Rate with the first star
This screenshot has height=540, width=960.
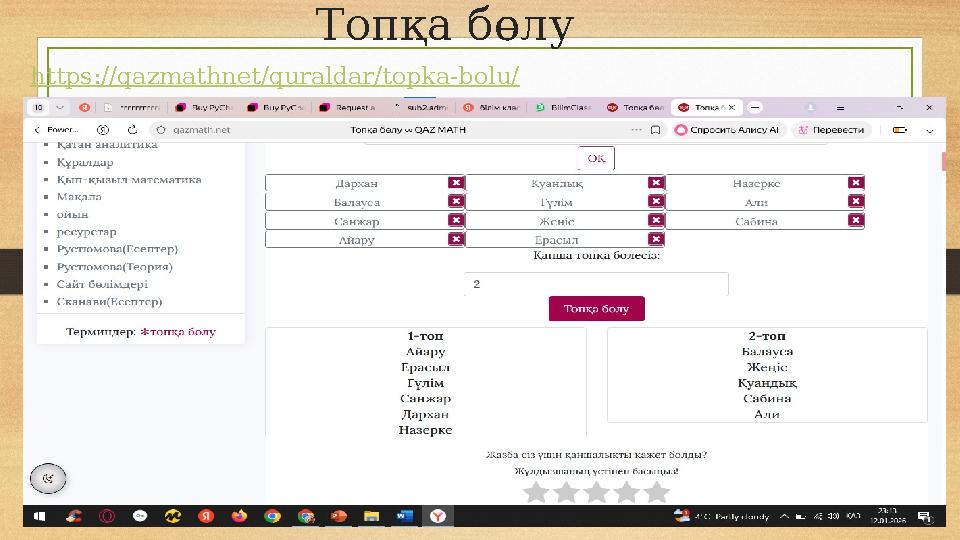click(x=536, y=492)
